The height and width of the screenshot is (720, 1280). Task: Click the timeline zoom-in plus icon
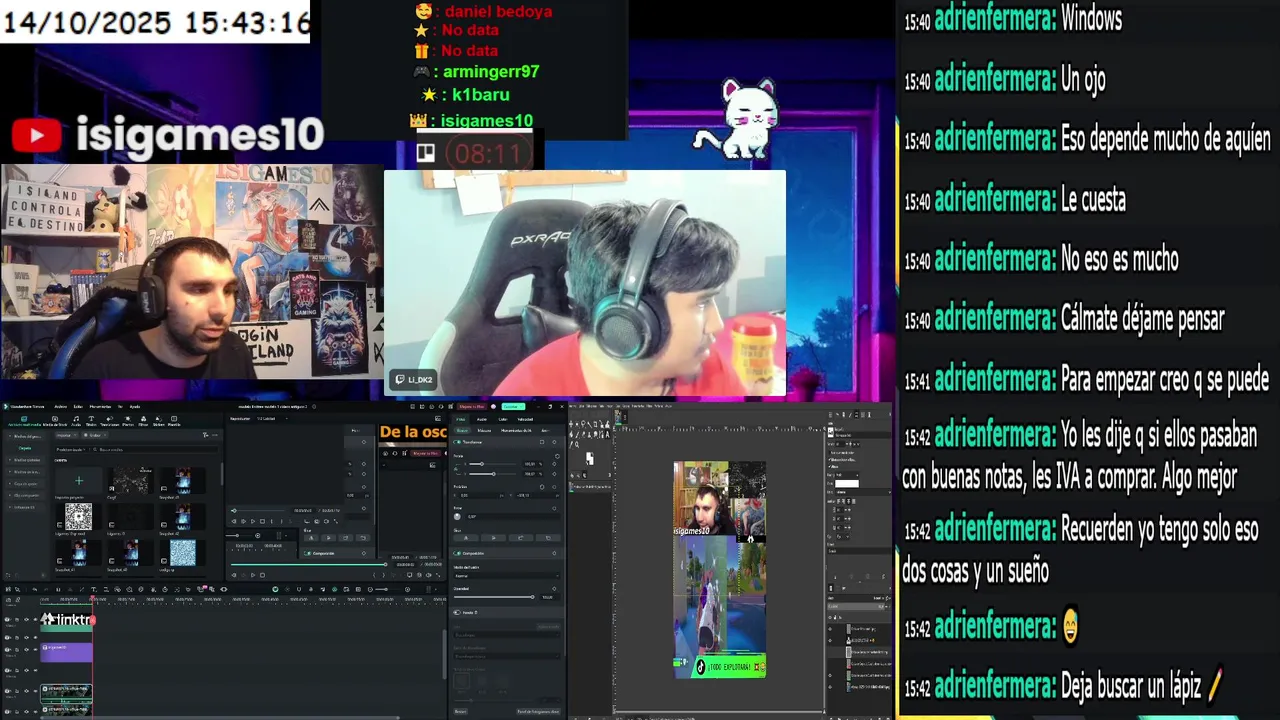click(x=407, y=589)
